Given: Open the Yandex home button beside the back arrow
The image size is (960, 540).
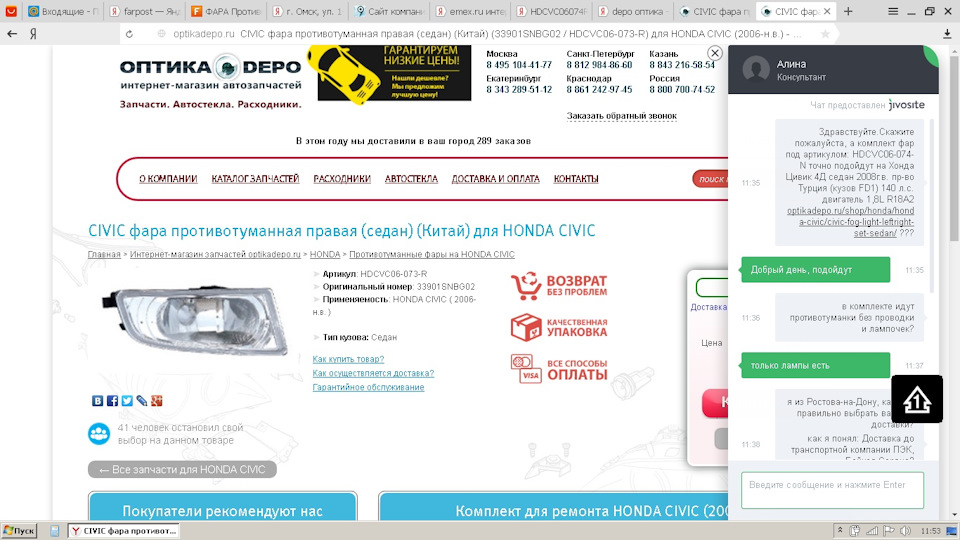Looking at the screenshot, I should point(34,34).
